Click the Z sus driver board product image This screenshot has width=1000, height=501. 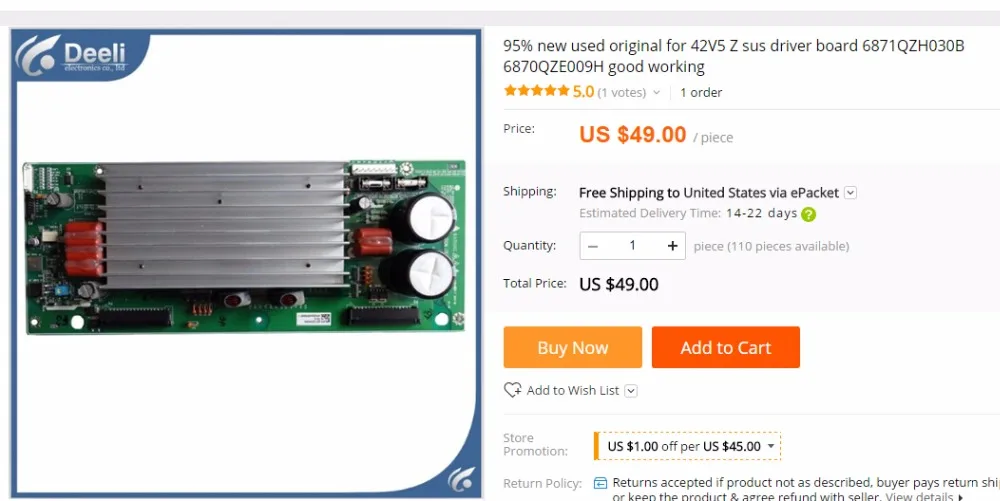click(246, 247)
